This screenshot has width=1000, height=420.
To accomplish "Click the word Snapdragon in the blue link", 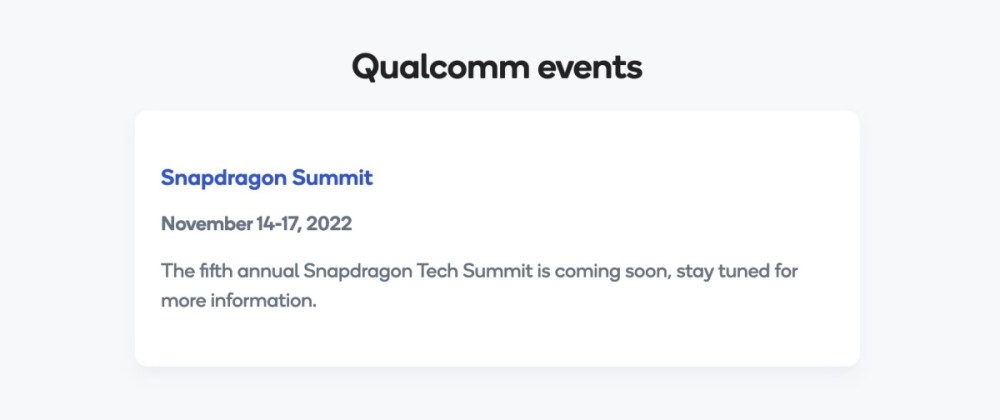I will pyautogui.click(x=223, y=178).
